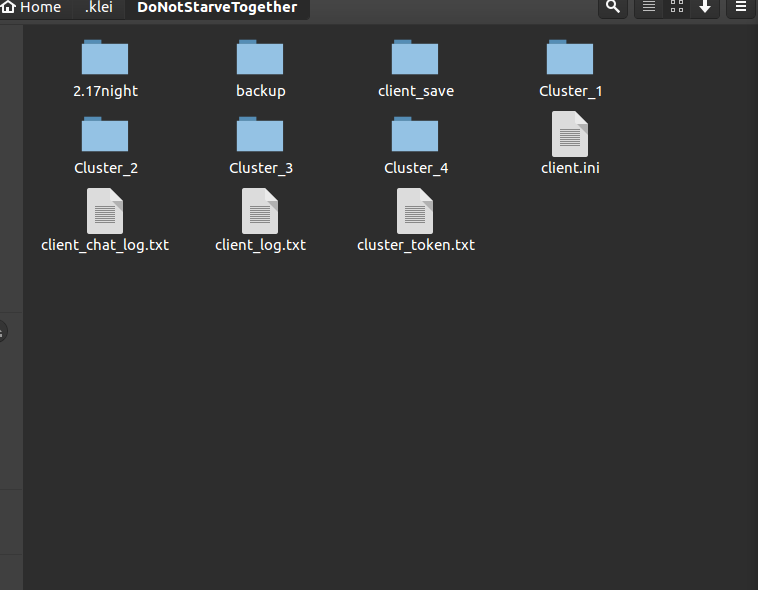
Task: Click the sidebar edge expander handle
Action: point(3,332)
